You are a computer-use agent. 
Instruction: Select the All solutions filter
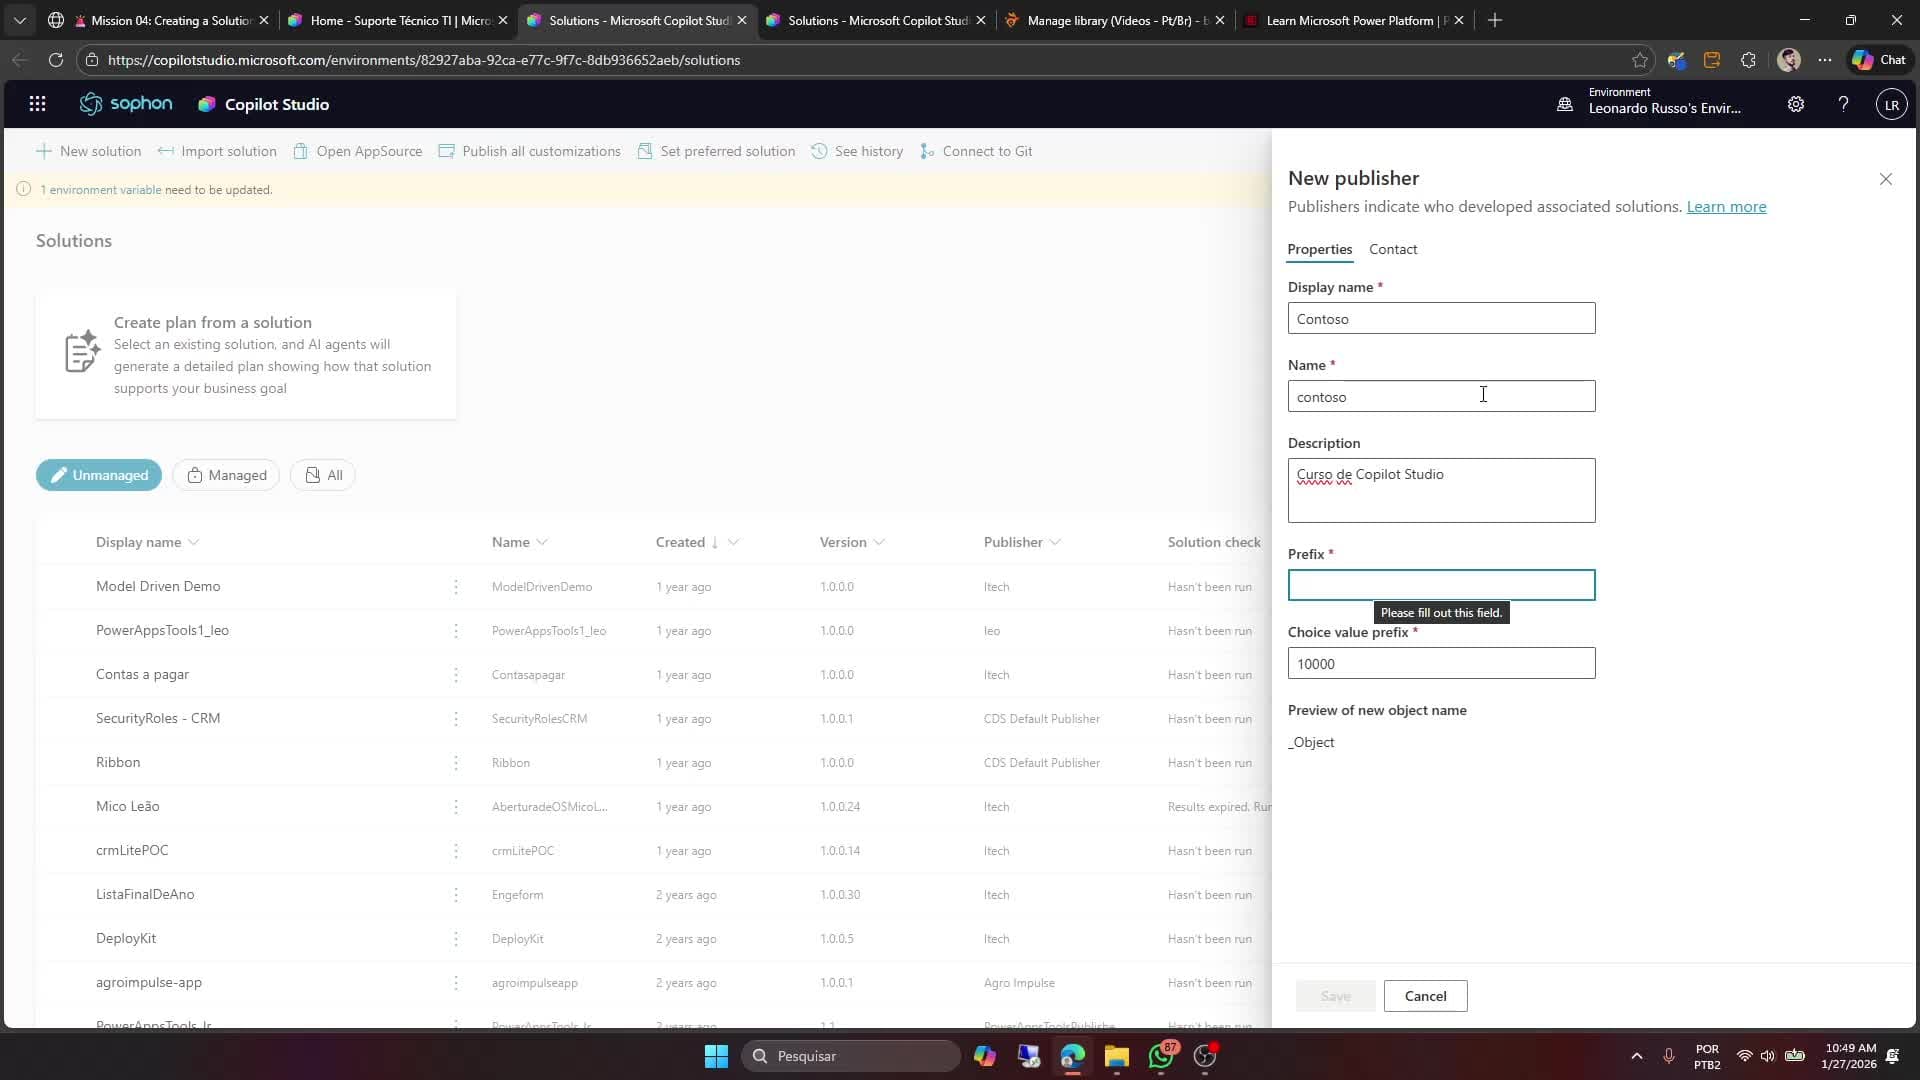323,475
